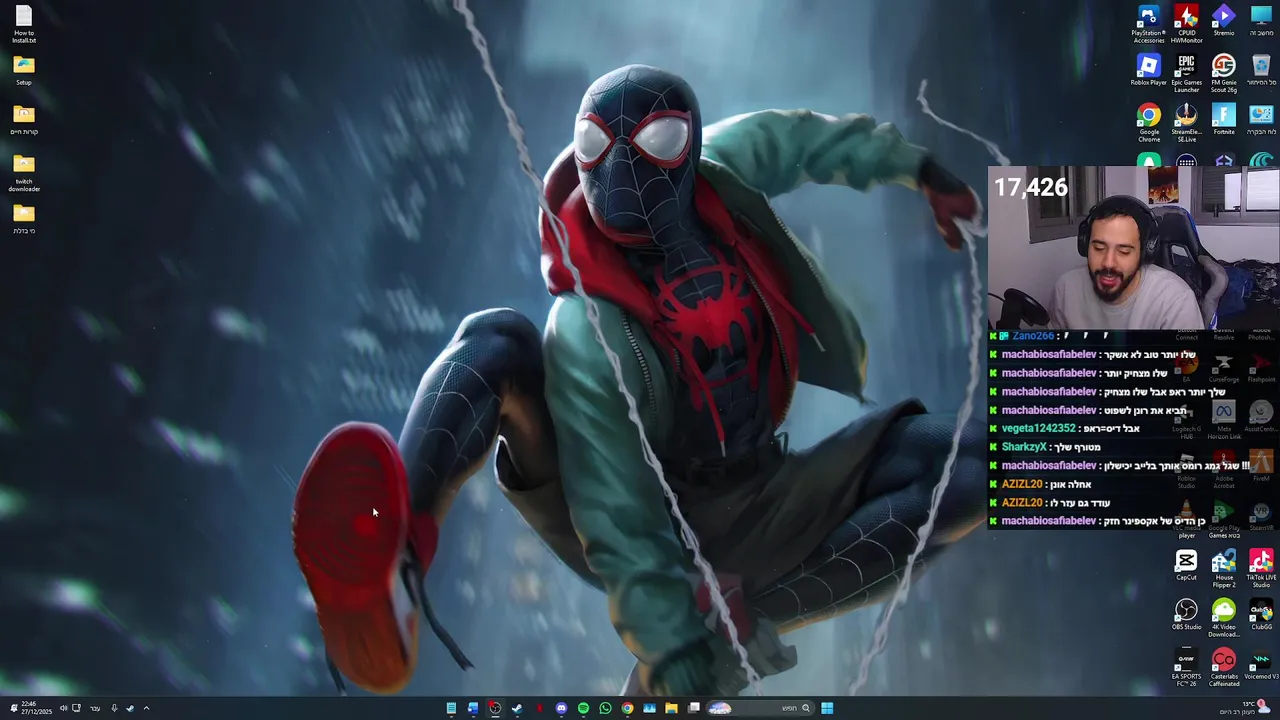Image resolution: width=1280 pixels, height=720 pixels.
Task: Open PlayStation Accessories desktop shortcut
Action: (1148, 24)
